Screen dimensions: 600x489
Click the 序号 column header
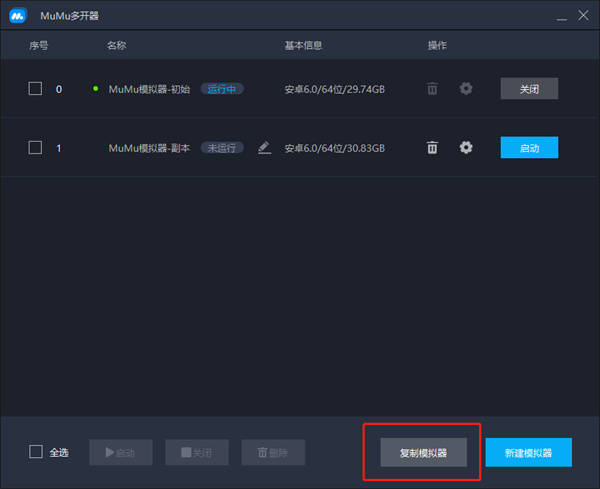[x=39, y=46]
